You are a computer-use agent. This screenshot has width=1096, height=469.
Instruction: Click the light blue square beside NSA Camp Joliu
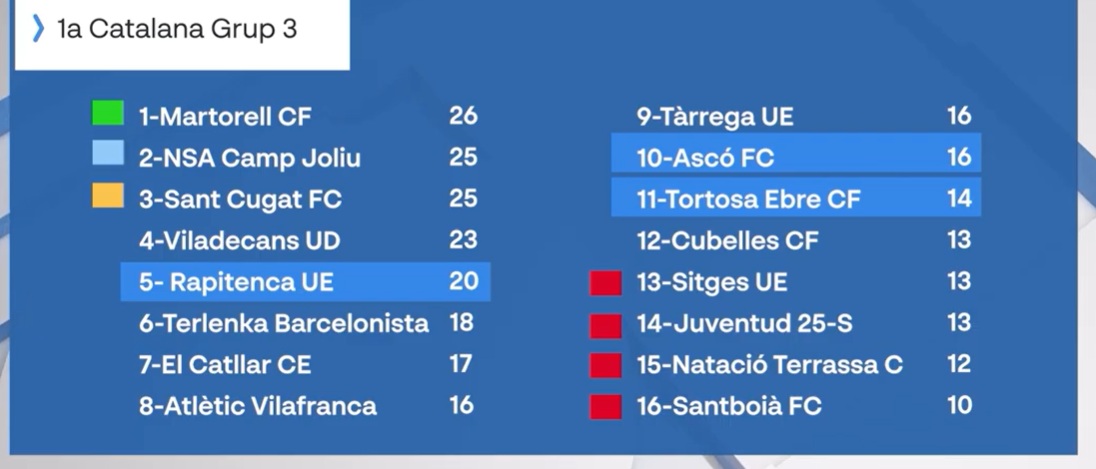point(107,154)
